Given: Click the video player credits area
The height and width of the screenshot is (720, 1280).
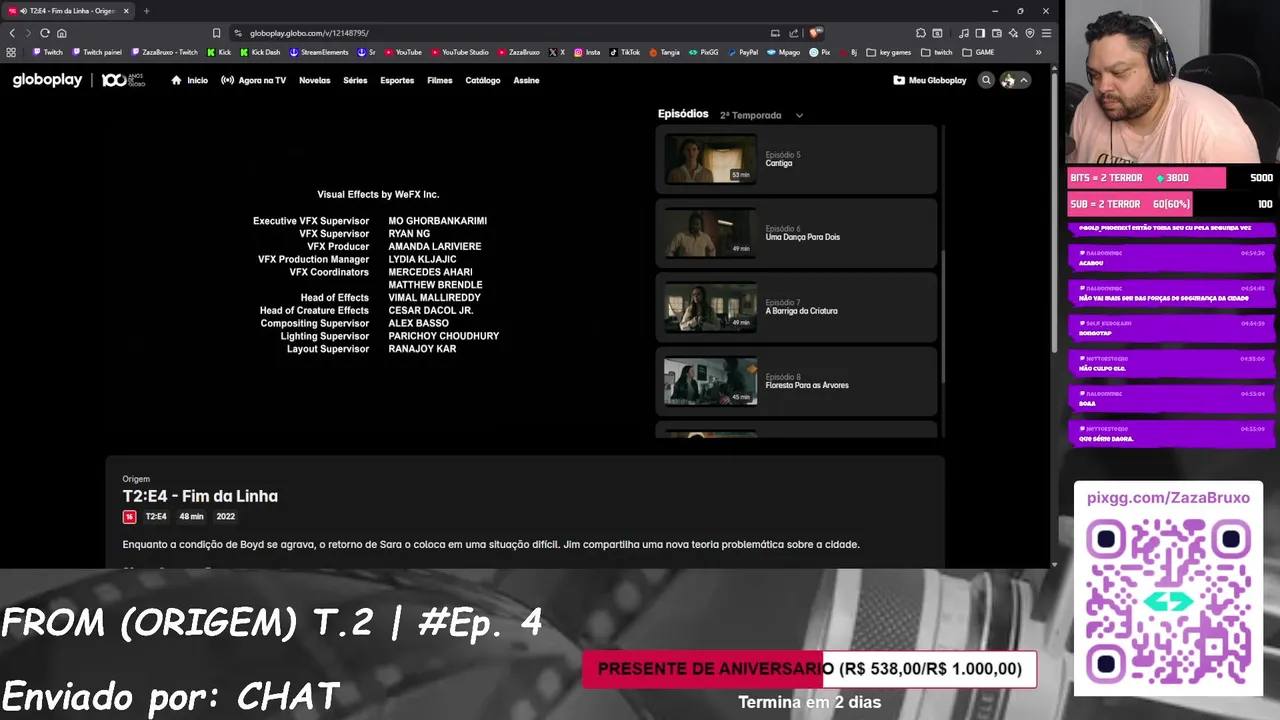Looking at the screenshot, I should tap(376, 272).
